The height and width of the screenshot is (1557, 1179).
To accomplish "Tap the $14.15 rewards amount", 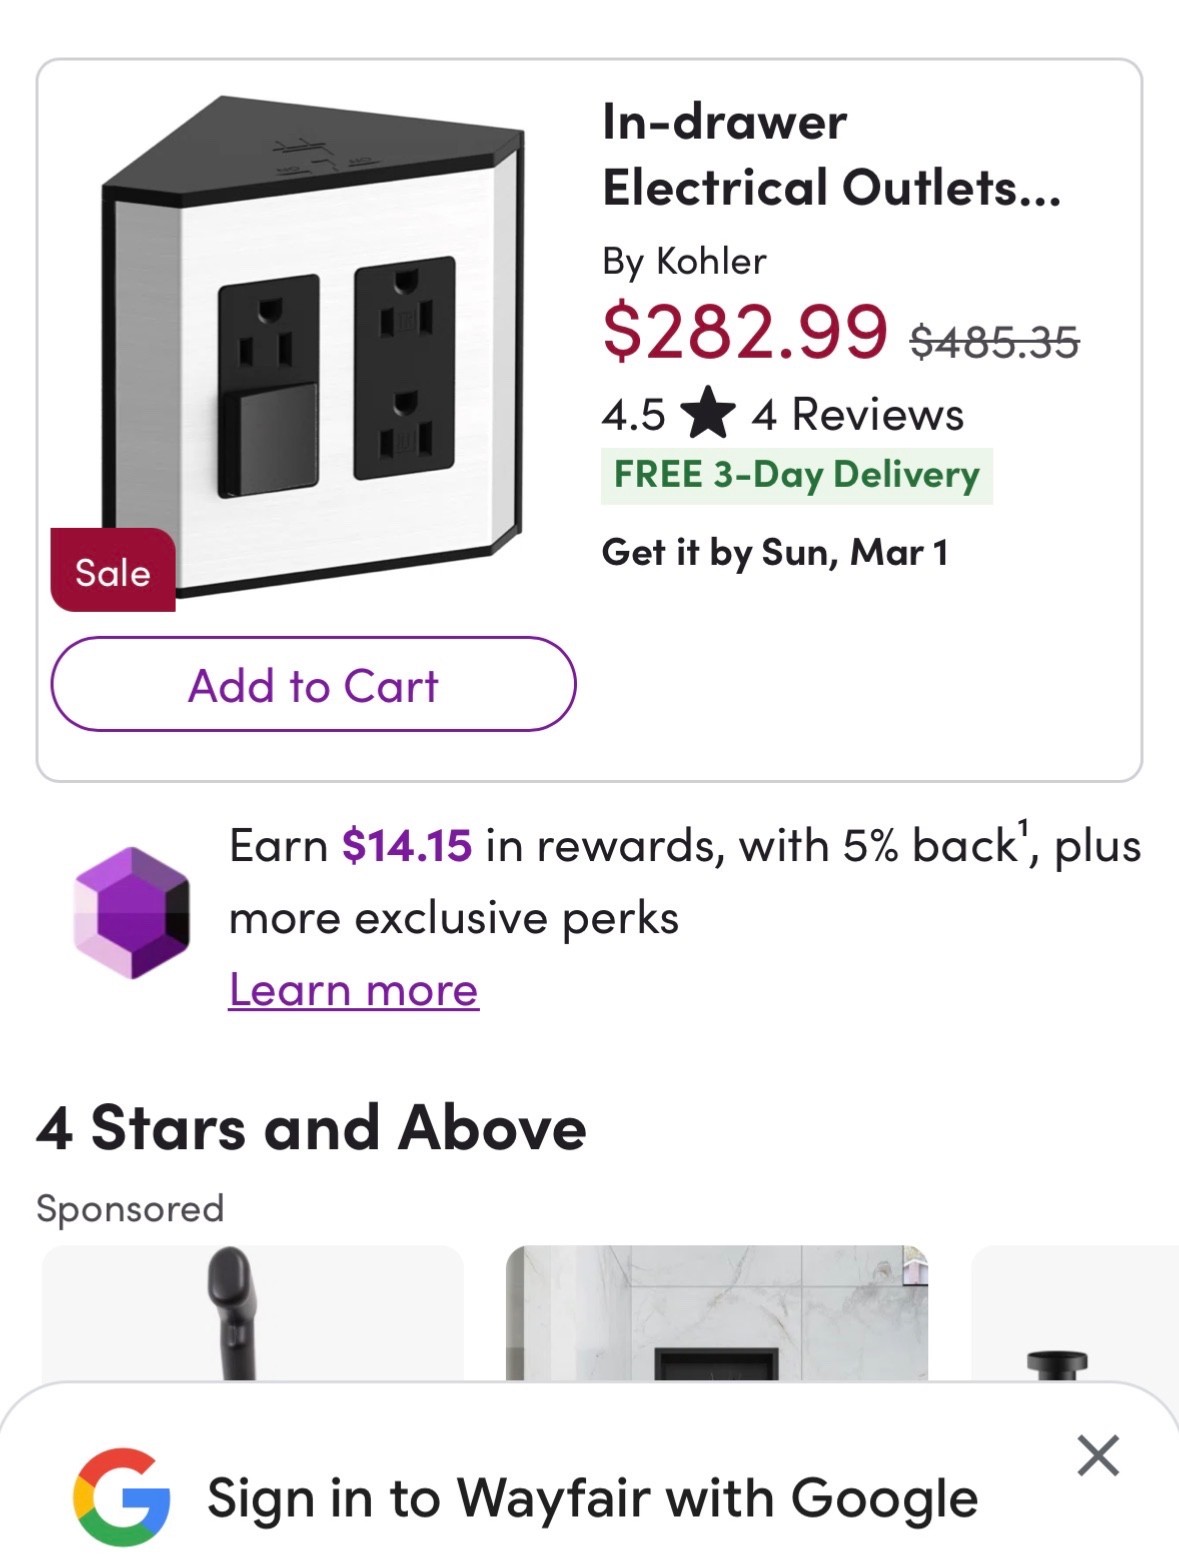I will tap(406, 846).
